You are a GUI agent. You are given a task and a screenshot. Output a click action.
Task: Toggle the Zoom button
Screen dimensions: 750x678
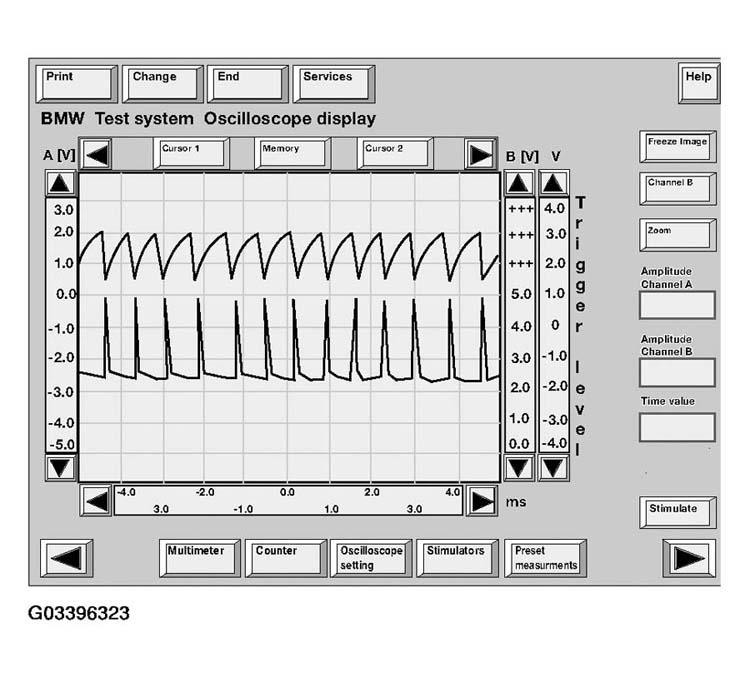point(677,235)
